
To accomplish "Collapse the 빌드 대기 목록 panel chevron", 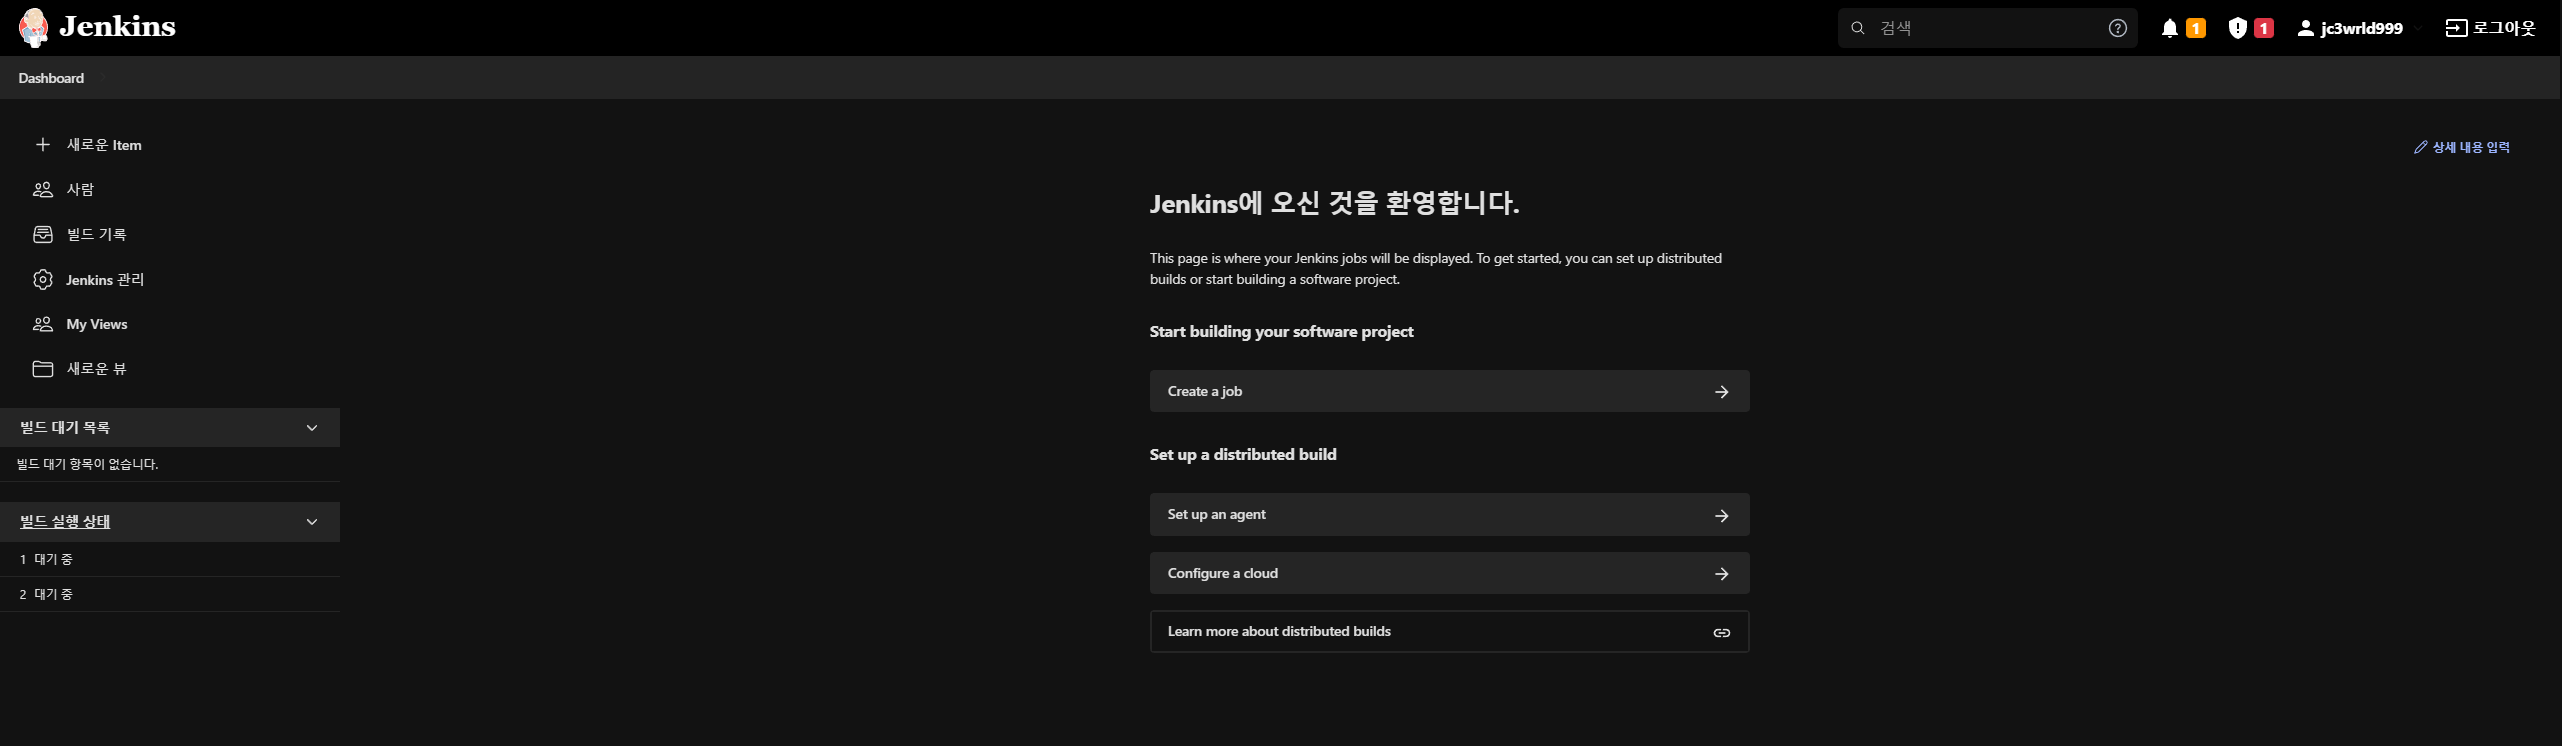I will click(x=312, y=428).
